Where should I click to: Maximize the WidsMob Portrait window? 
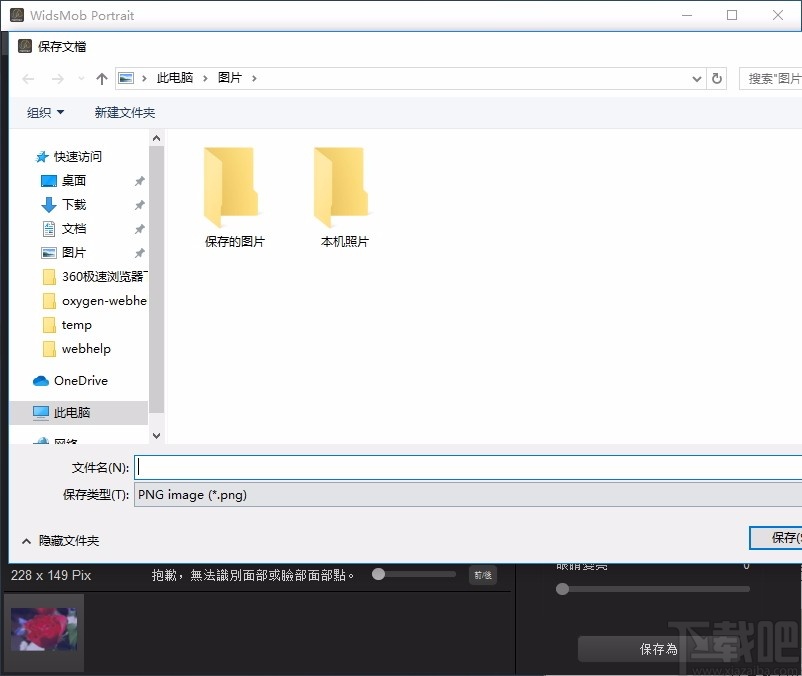(x=732, y=15)
